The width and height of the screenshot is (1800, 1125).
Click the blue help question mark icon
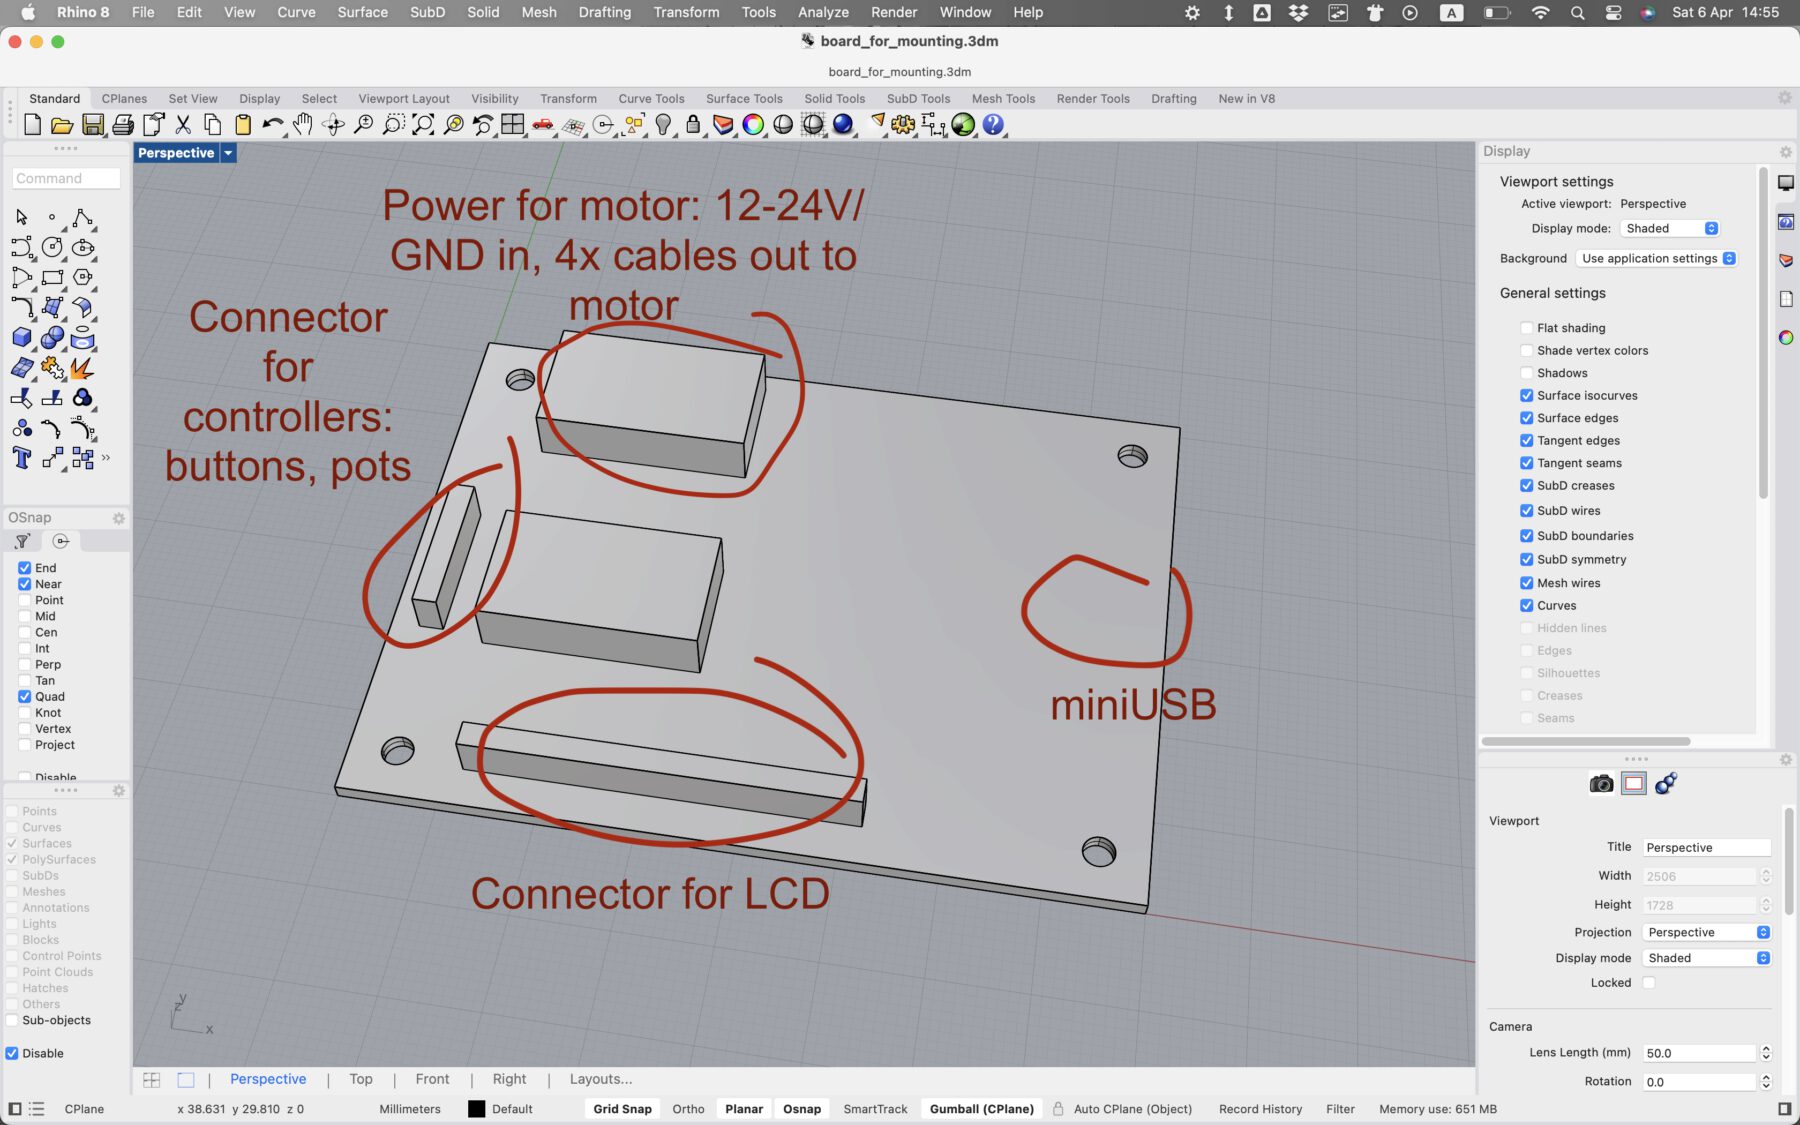pyautogui.click(x=993, y=124)
